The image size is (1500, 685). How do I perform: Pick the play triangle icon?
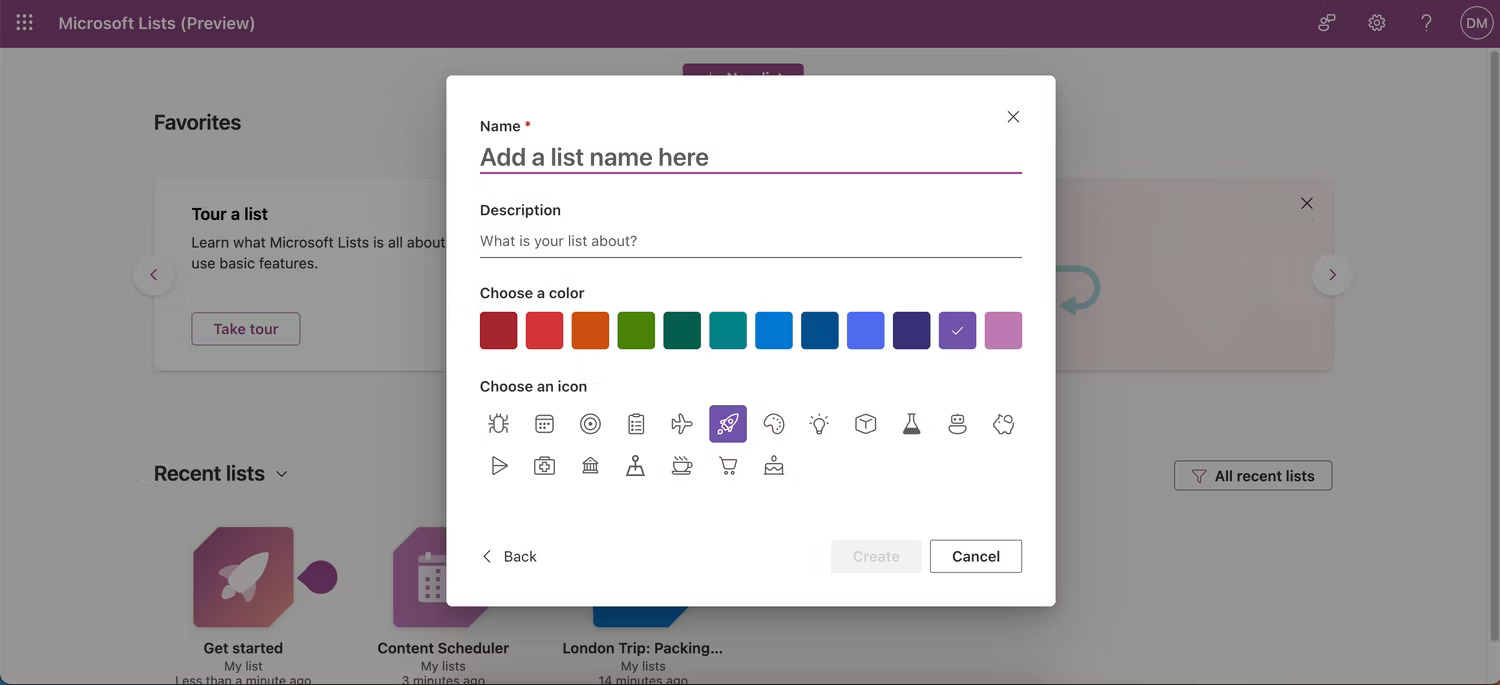(x=498, y=466)
